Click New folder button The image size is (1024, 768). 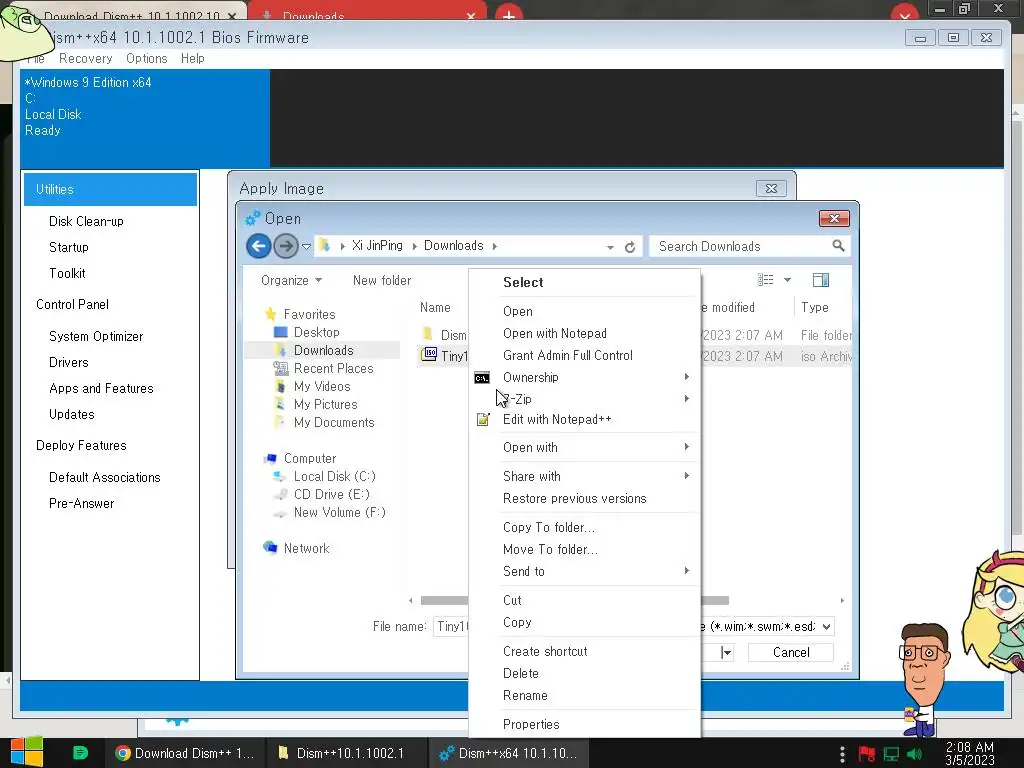[x=382, y=280]
